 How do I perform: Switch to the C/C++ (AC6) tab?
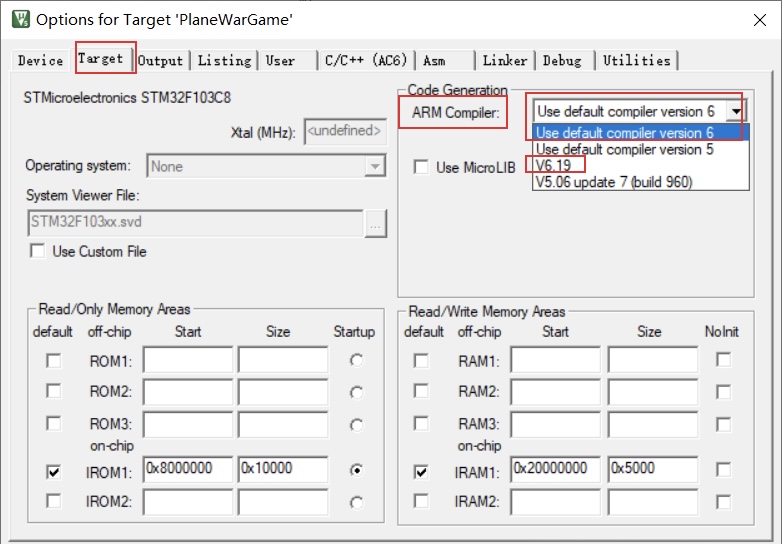click(366, 61)
